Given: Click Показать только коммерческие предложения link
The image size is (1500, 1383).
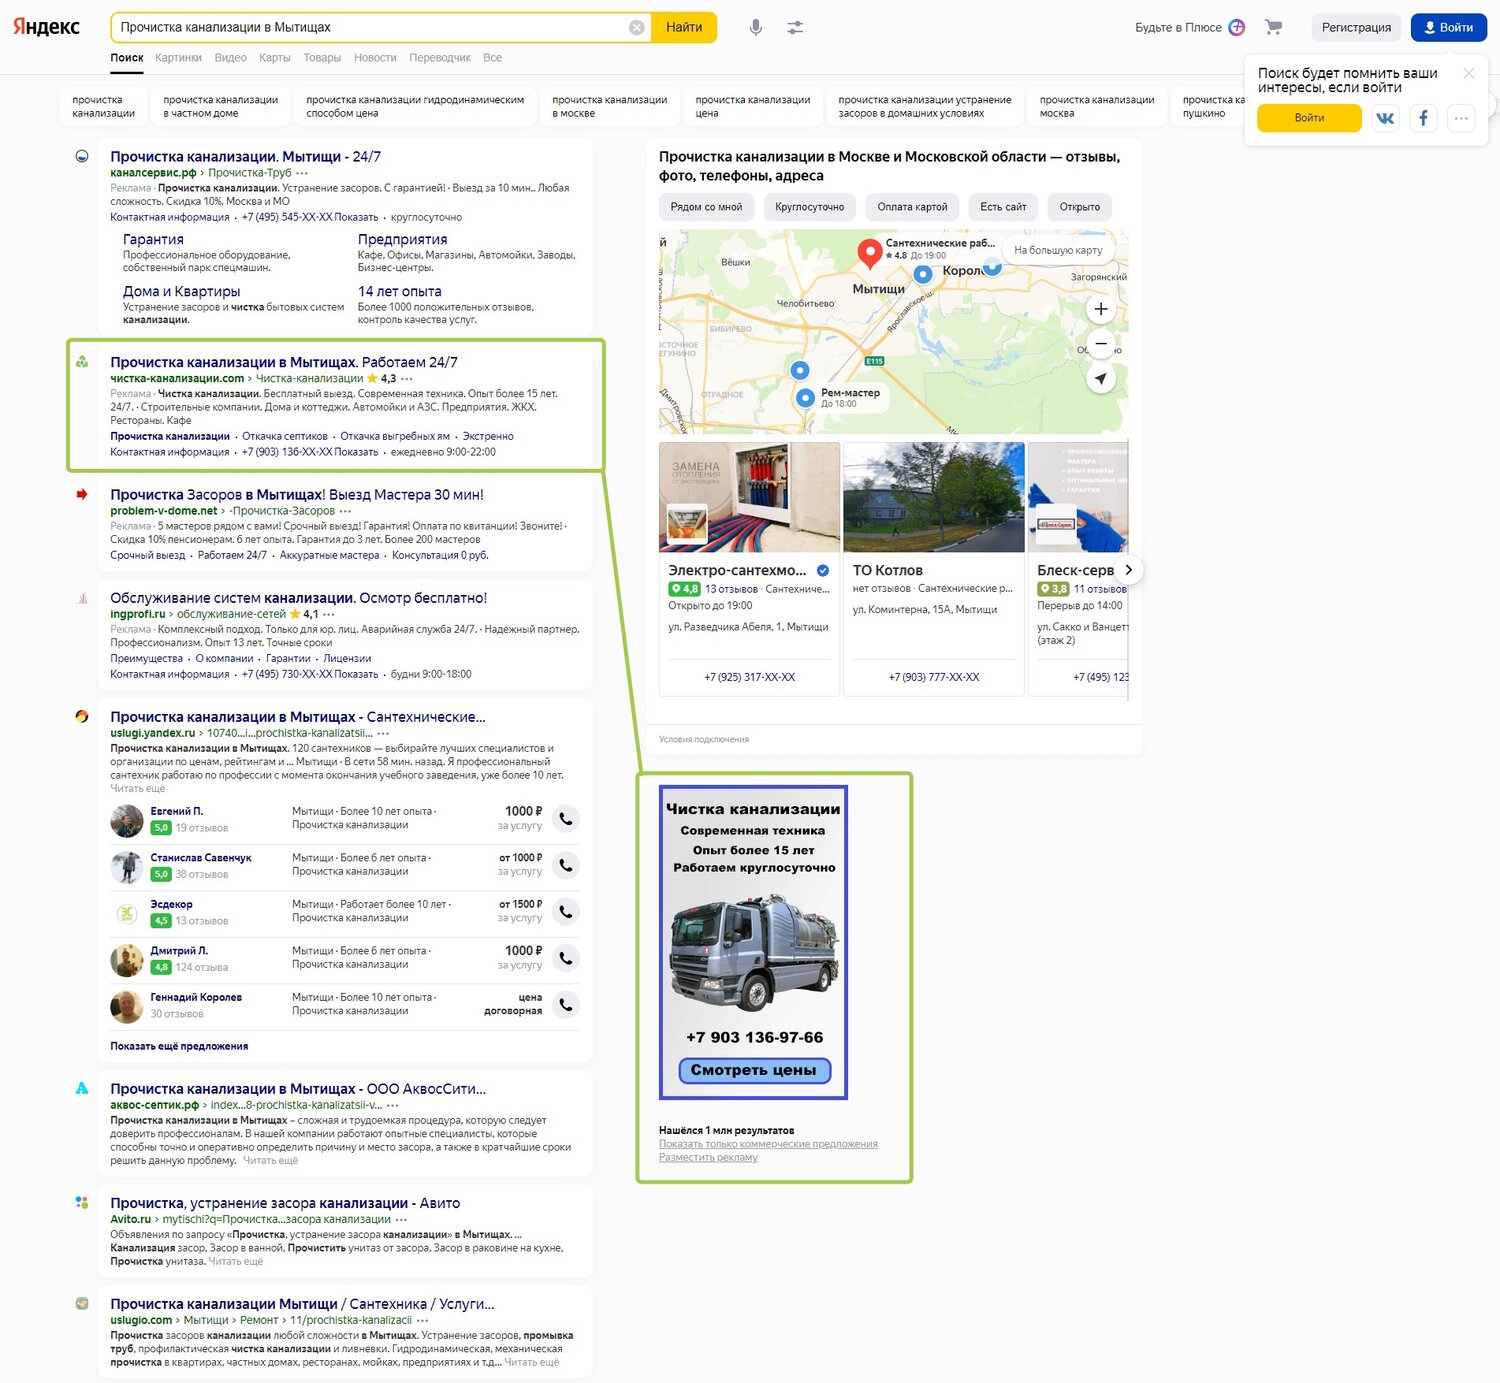Looking at the screenshot, I should (768, 1144).
